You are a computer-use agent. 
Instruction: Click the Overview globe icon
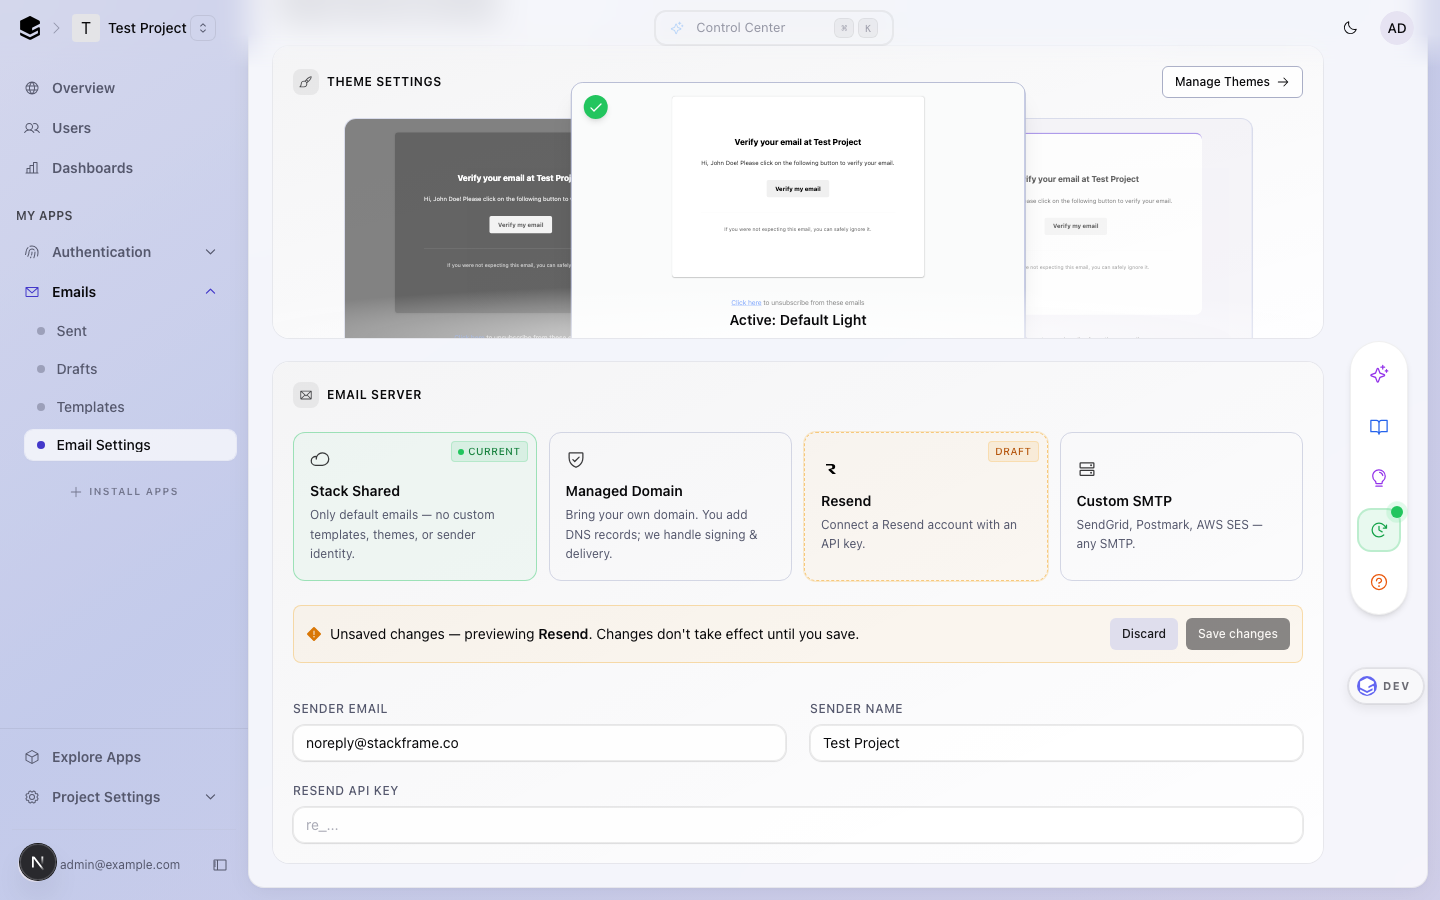32,88
